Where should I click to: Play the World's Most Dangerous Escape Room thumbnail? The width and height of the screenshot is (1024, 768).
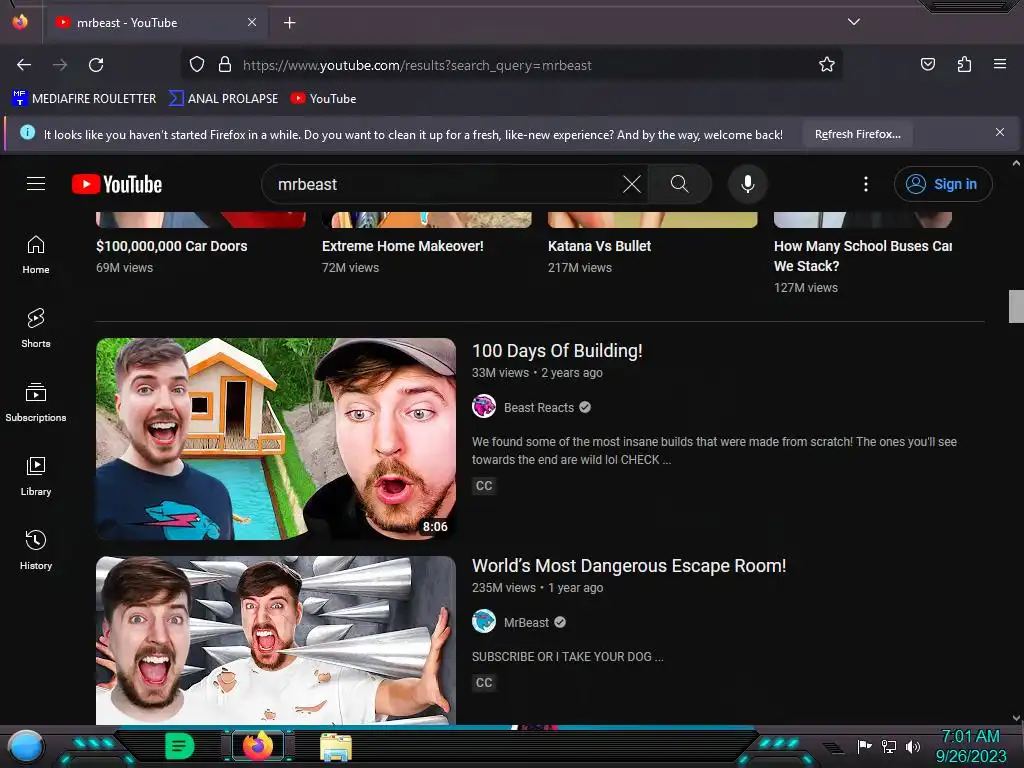[x=276, y=640]
